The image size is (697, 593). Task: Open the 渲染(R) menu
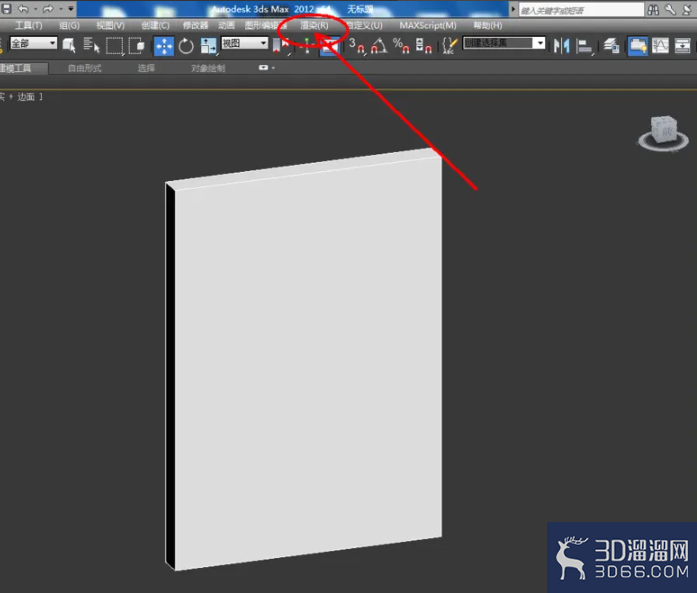coord(314,25)
